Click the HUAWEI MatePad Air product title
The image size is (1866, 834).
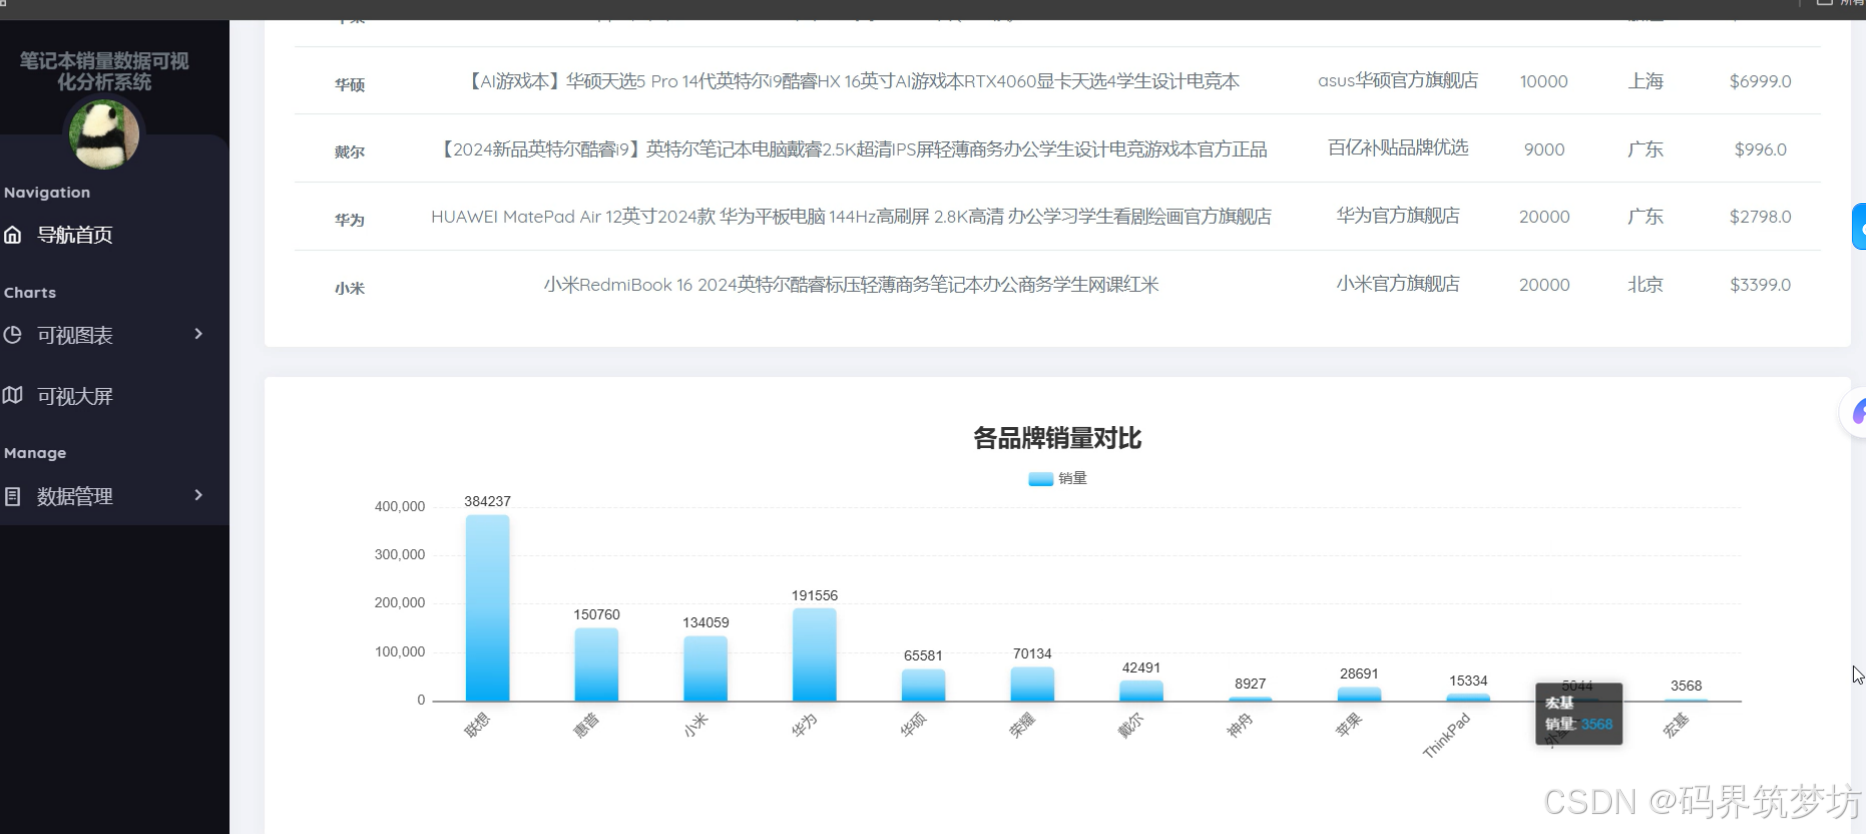(x=851, y=216)
